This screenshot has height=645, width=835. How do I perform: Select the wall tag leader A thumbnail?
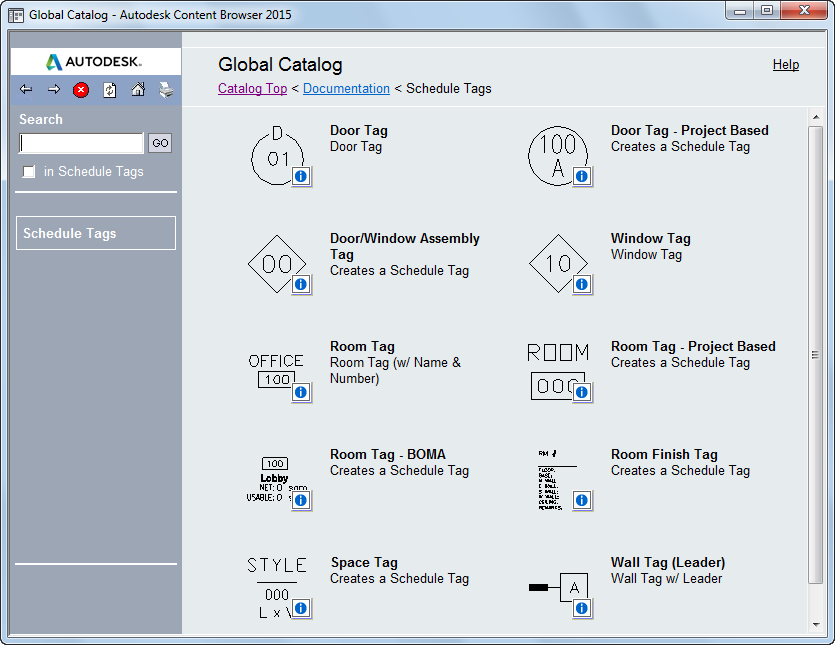tap(558, 587)
